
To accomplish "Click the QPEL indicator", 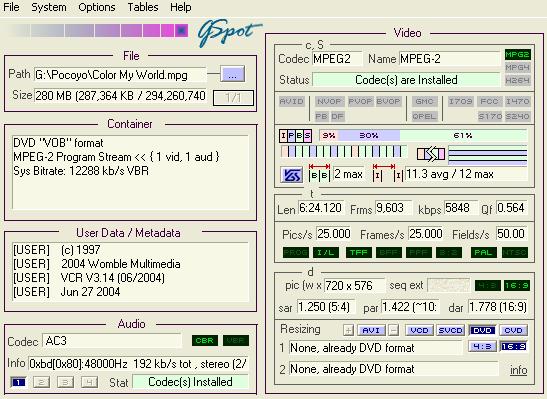I will 424,116.
